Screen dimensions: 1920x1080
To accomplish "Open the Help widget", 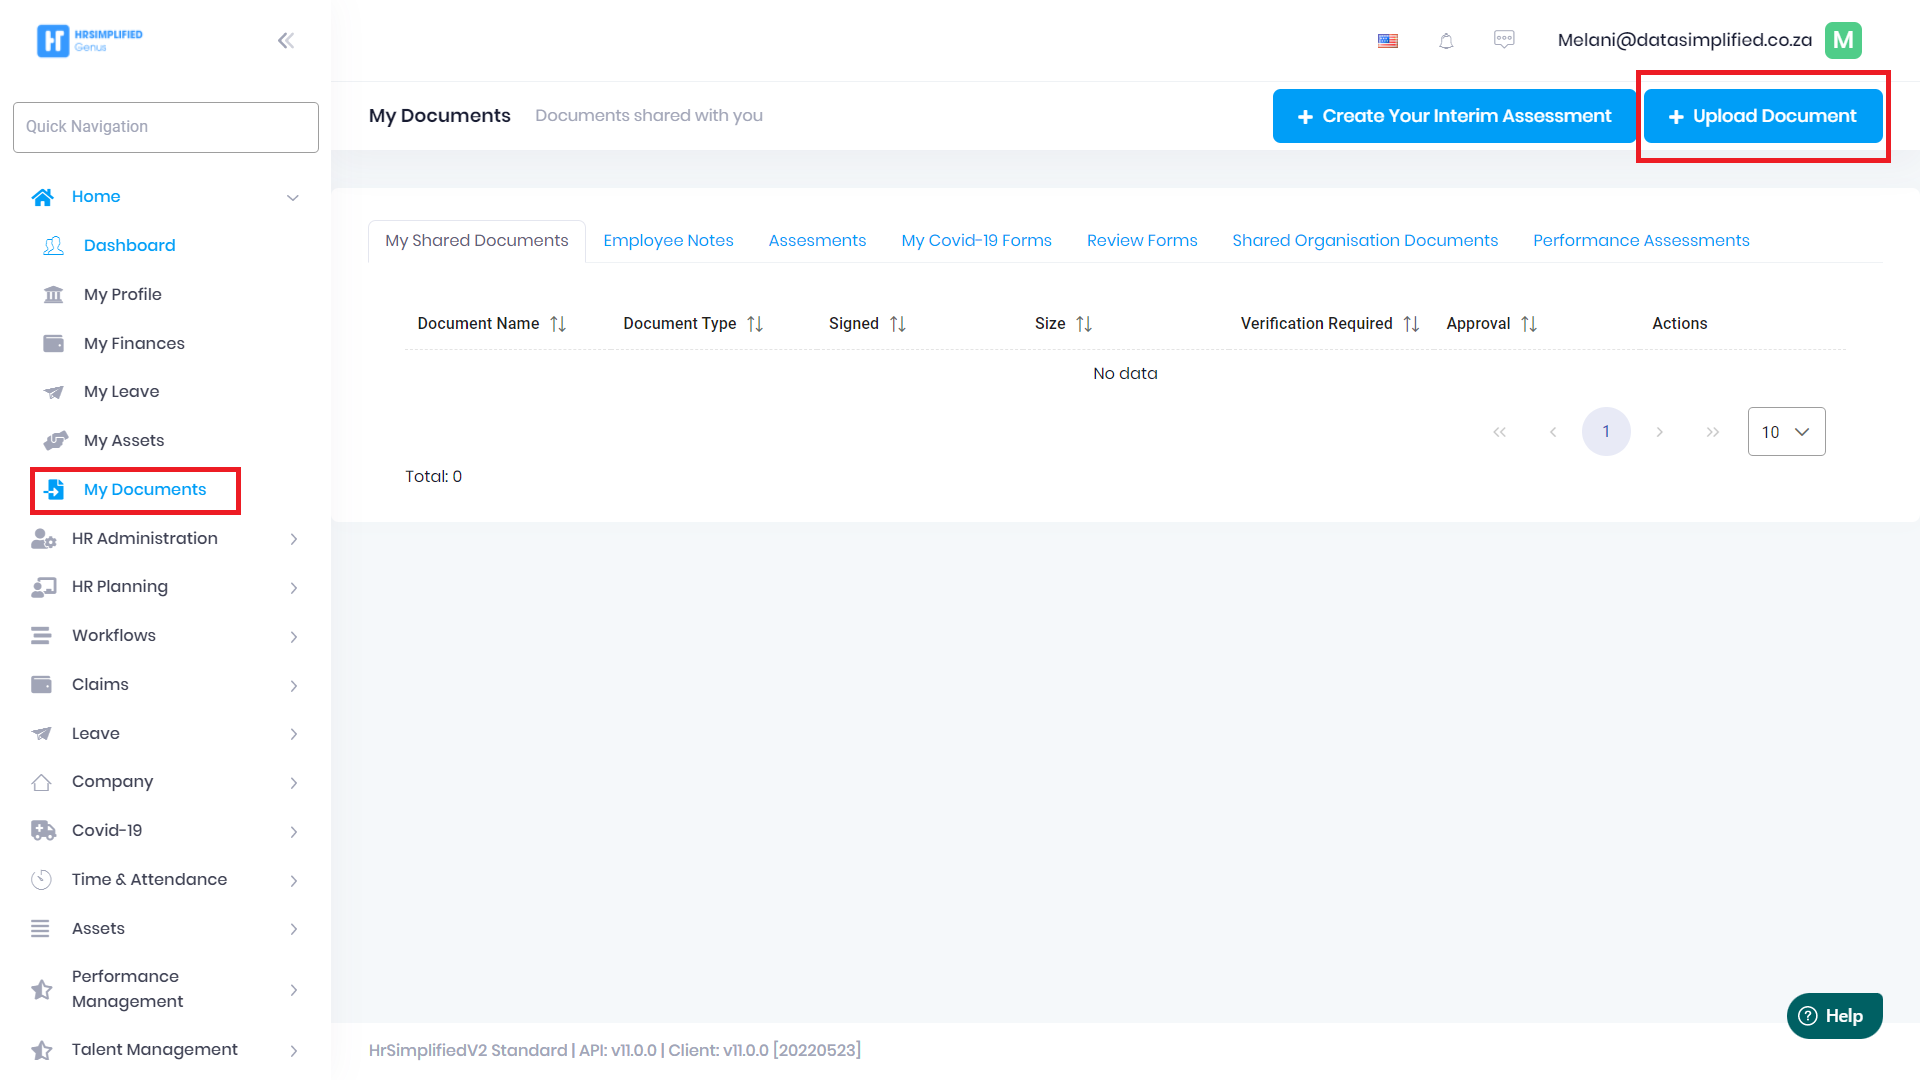I will [1834, 1016].
